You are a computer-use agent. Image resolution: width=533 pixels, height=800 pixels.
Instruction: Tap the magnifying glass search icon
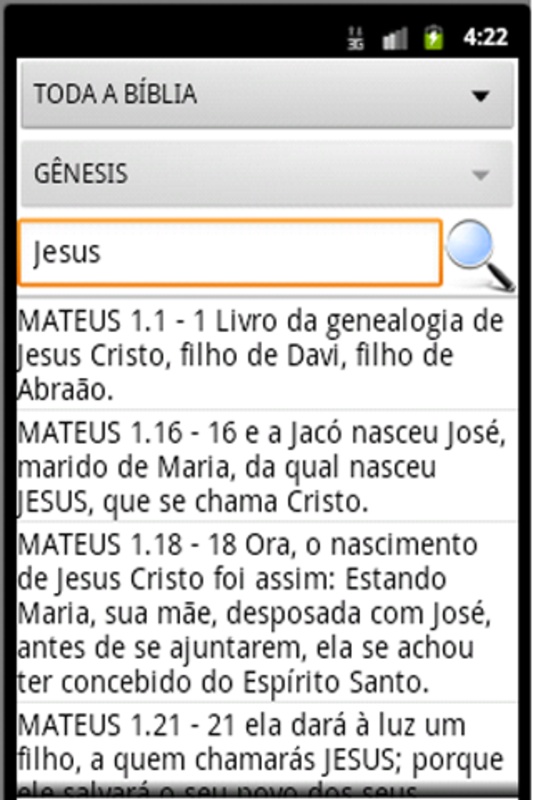(x=480, y=255)
